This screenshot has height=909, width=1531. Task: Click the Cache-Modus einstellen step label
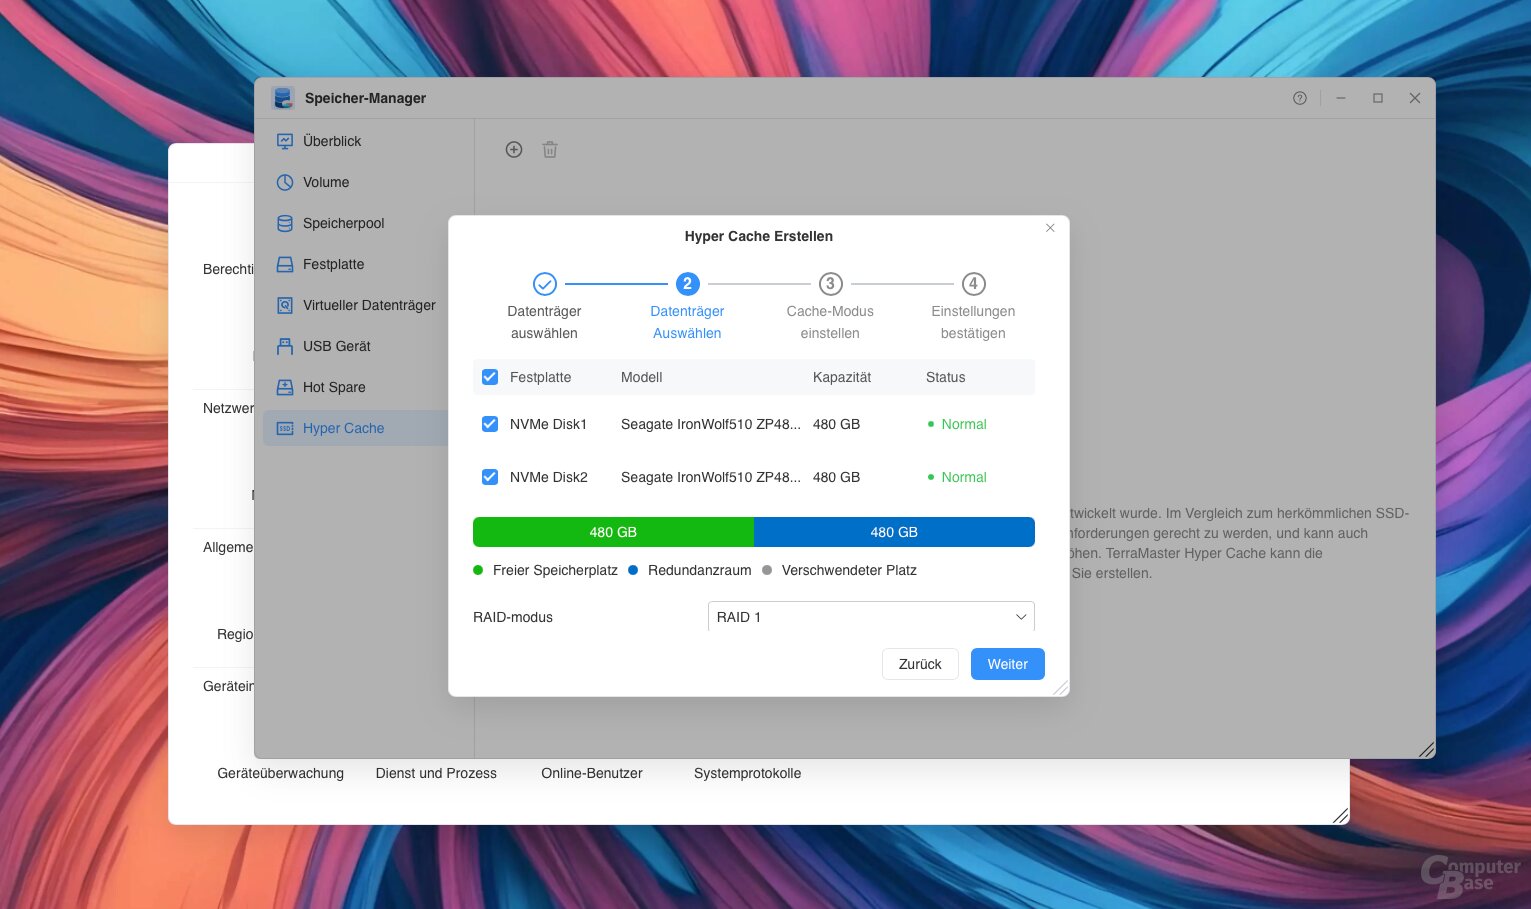coord(830,322)
